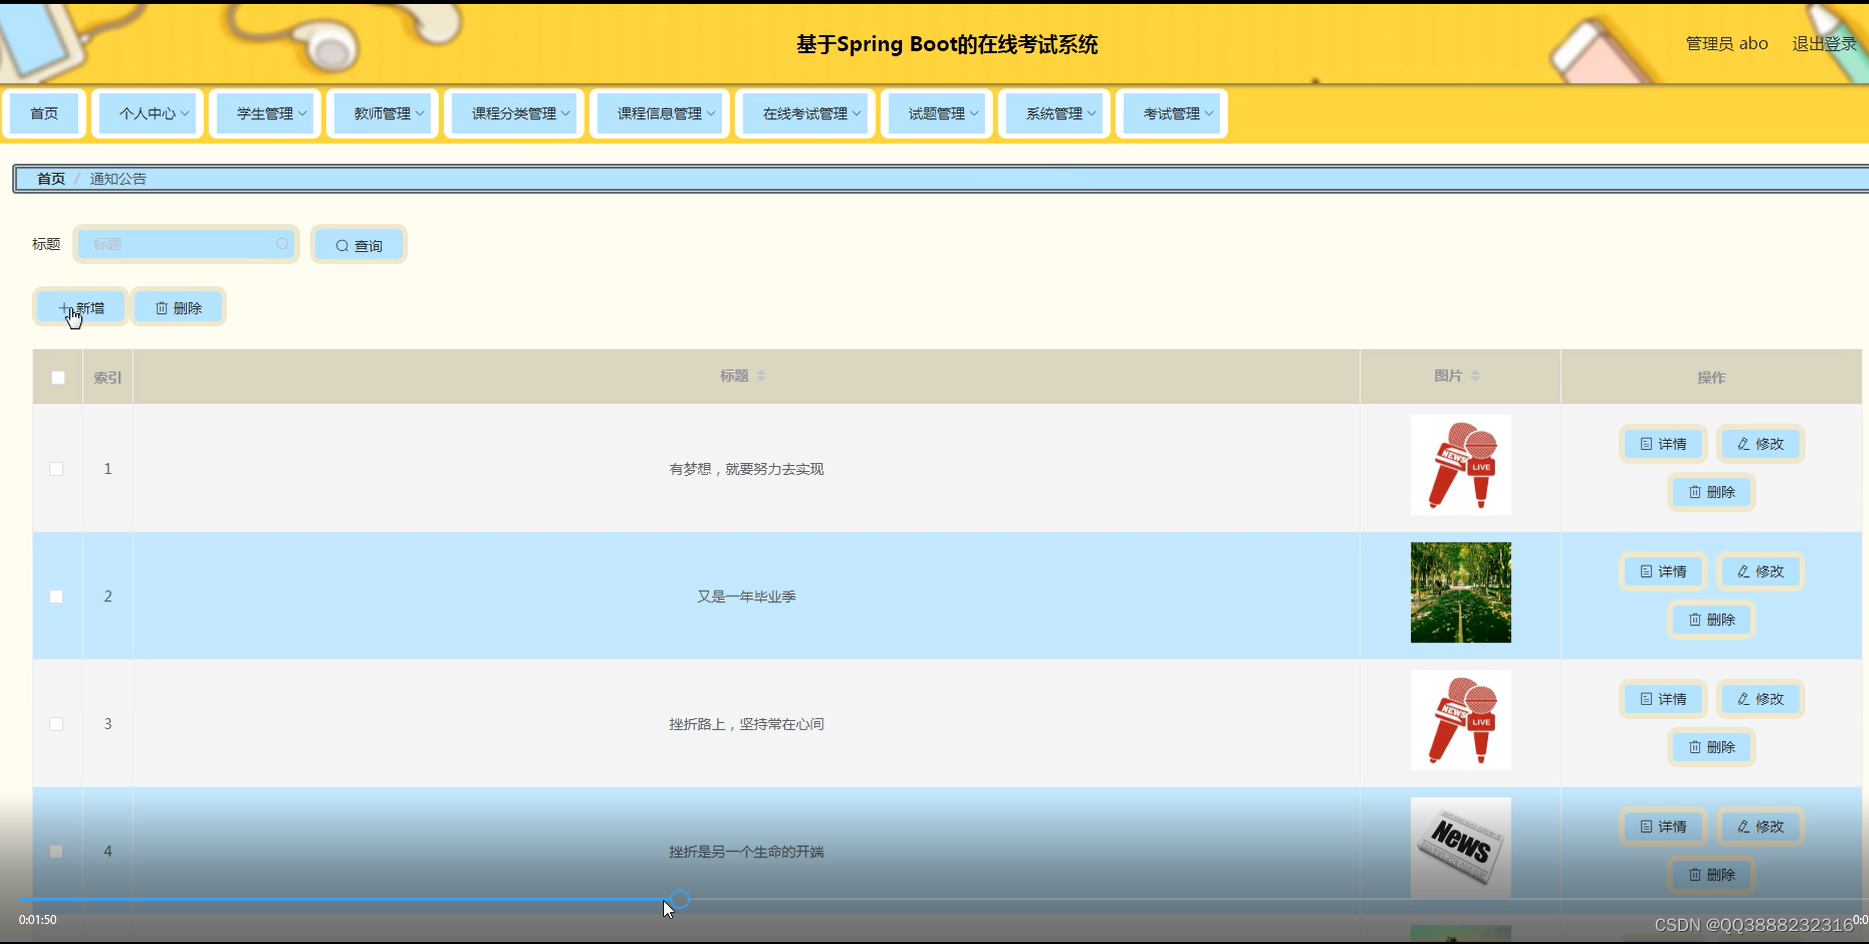Click 修改 for 有梦想，就要努力去实现
Image resolution: width=1869 pixels, height=944 pixels.
tap(1760, 444)
